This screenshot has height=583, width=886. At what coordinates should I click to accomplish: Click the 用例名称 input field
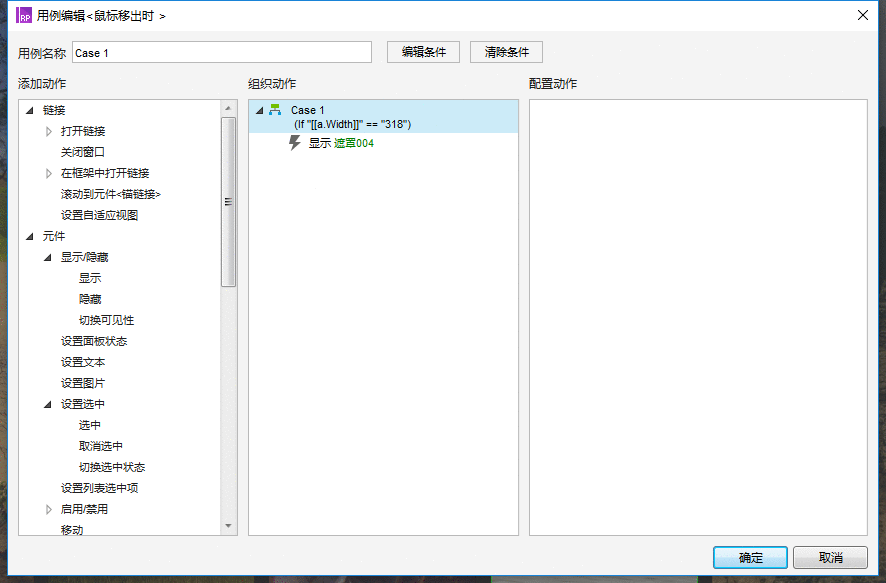[x=222, y=53]
